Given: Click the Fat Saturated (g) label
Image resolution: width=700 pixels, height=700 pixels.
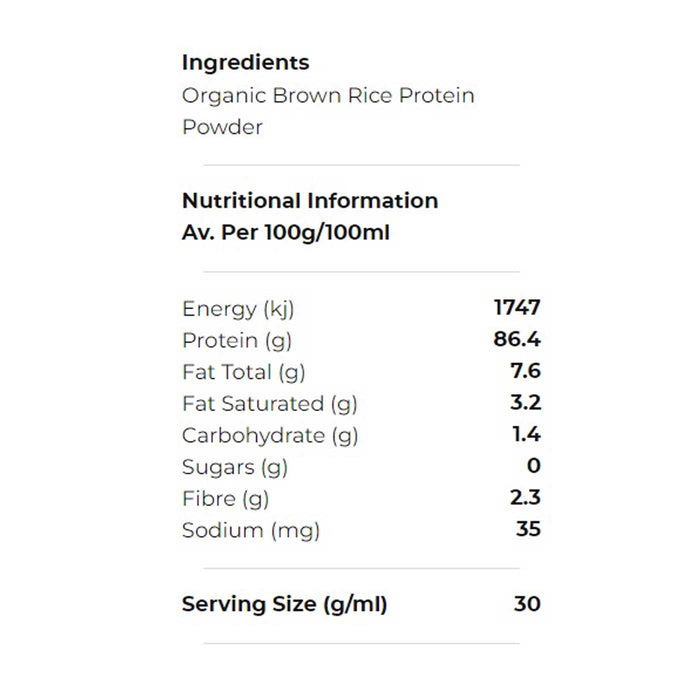Looking at the screenshot, I should click(x=270, y=404).
